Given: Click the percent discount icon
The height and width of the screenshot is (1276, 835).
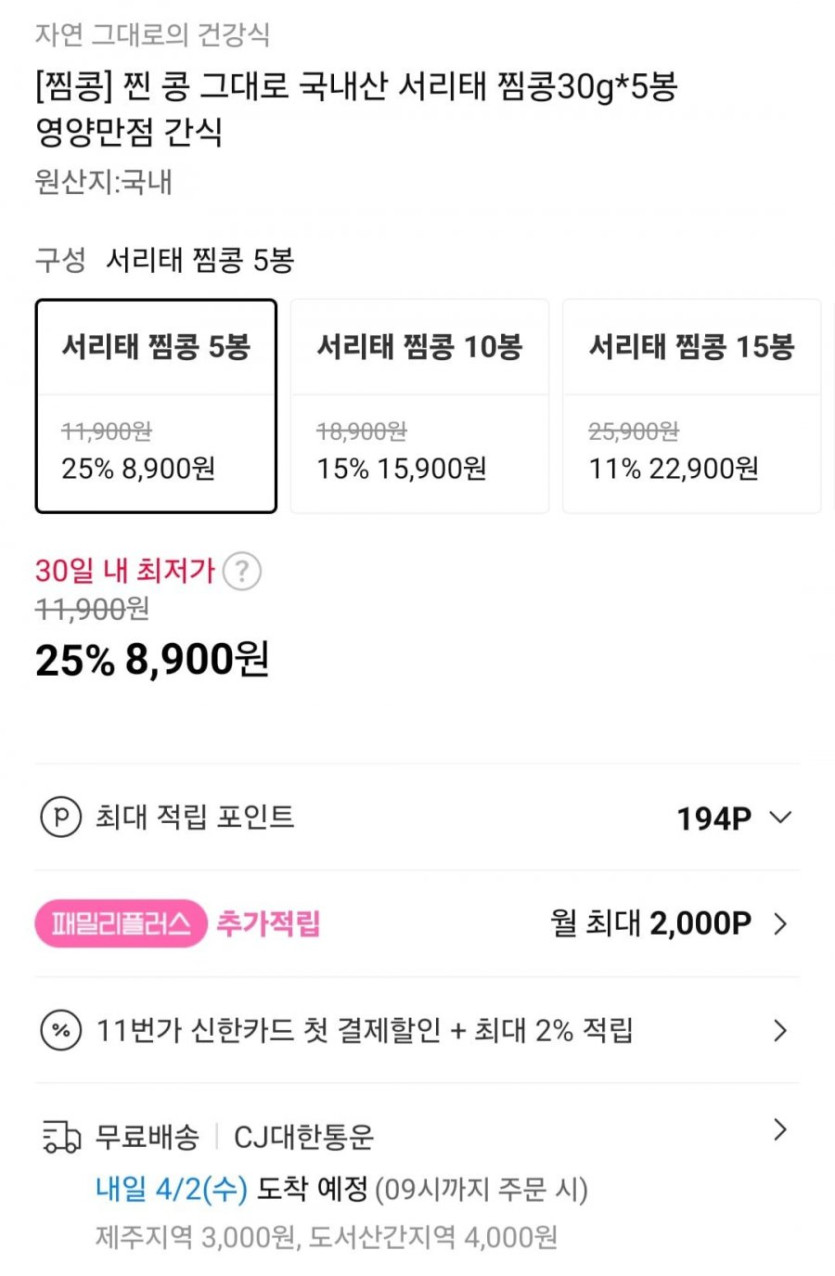Looking at the screenshot, I should pos(59,1030).
